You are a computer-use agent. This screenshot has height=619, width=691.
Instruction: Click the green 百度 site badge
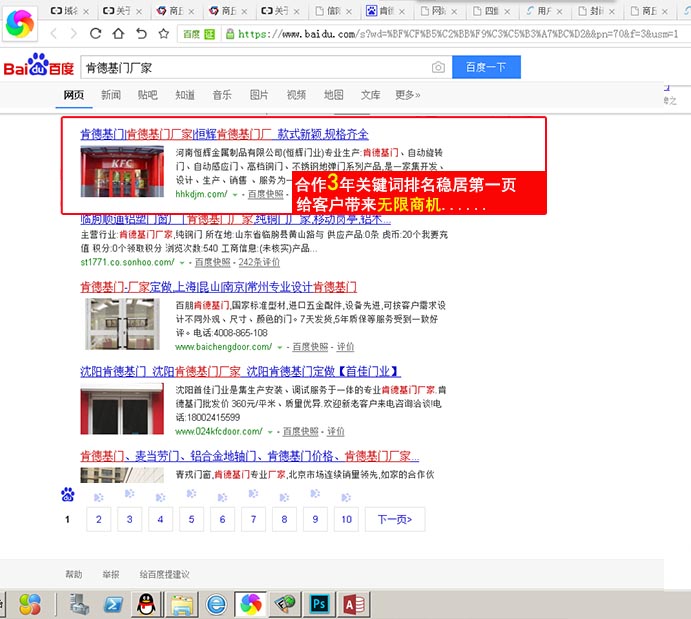click(199, 34)
